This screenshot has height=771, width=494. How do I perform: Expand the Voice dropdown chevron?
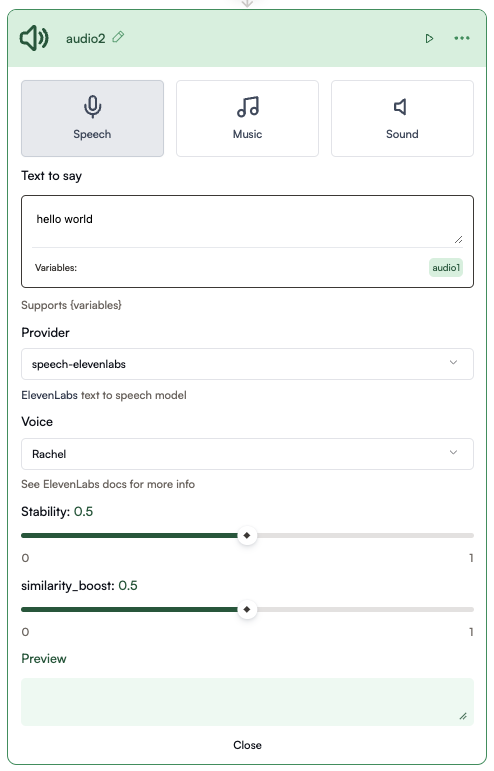pyautogui.click(x=453, y=452)
